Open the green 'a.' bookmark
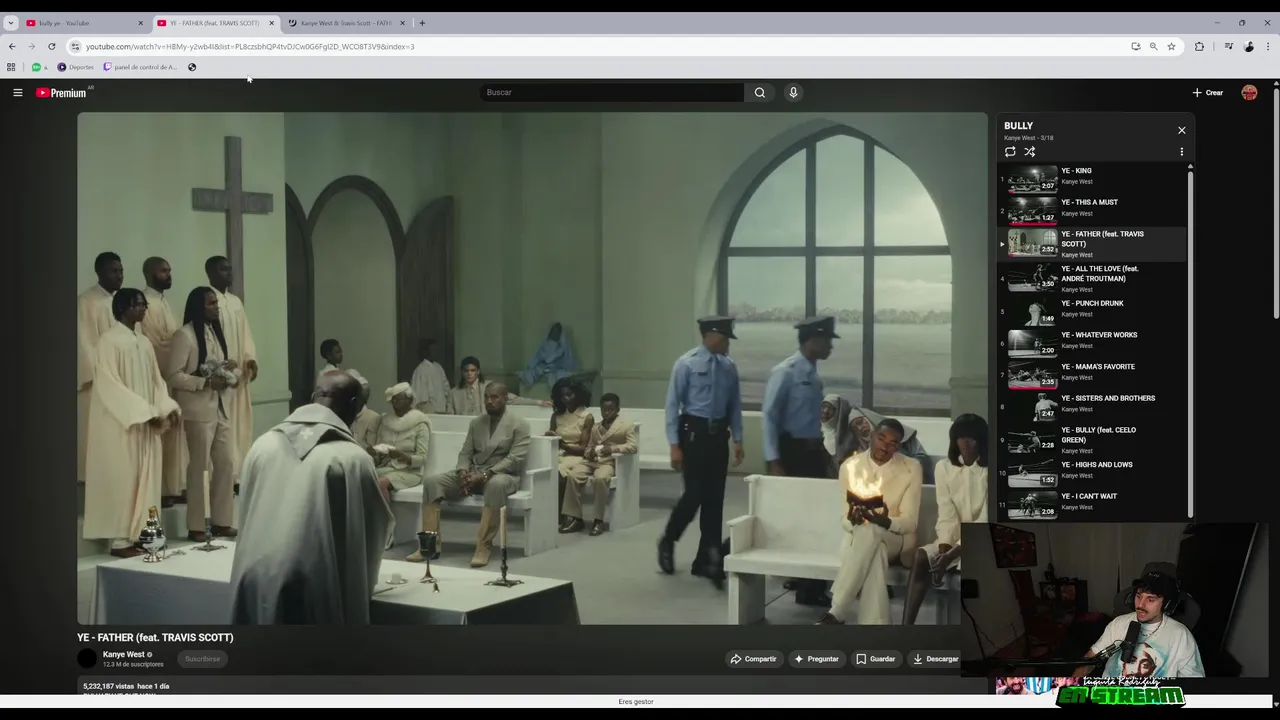 (x=40, y=67)
